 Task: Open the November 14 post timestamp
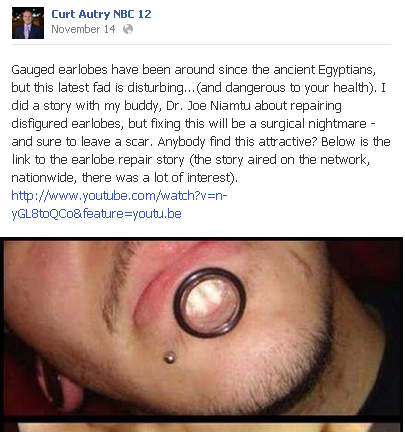[x=83, y=29]
